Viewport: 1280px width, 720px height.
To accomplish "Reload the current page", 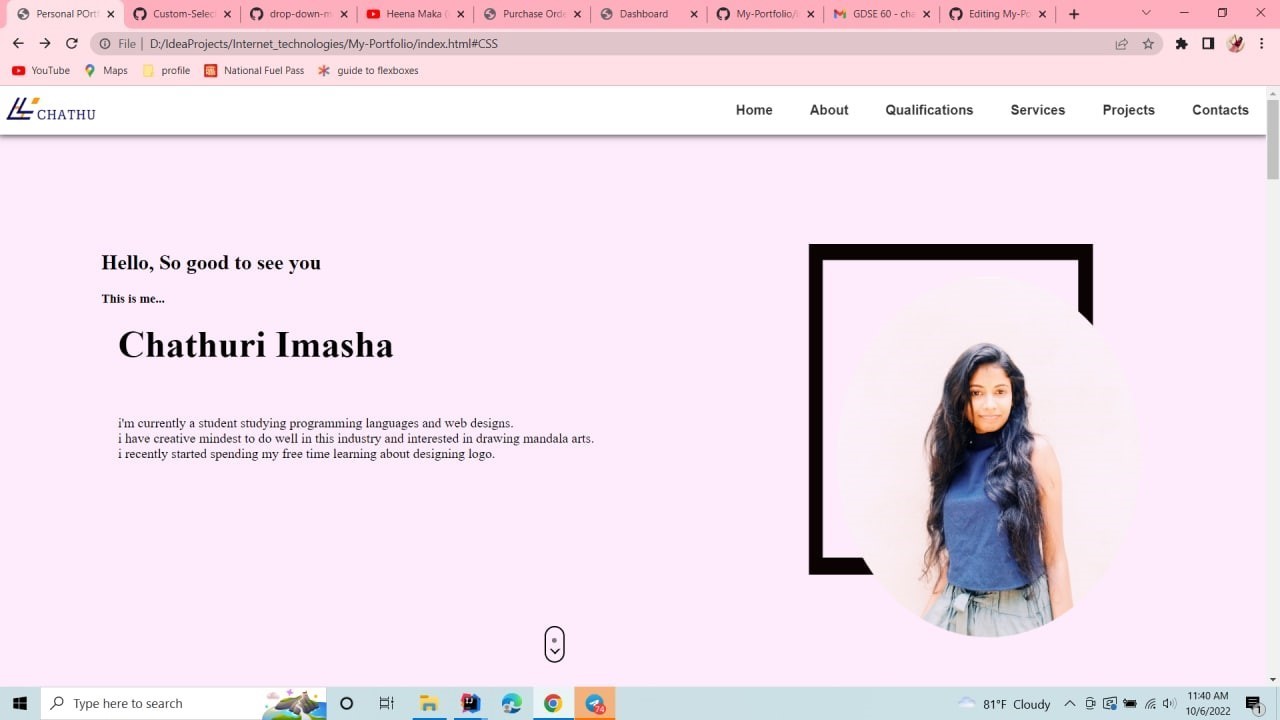I will tap(72, 44).
